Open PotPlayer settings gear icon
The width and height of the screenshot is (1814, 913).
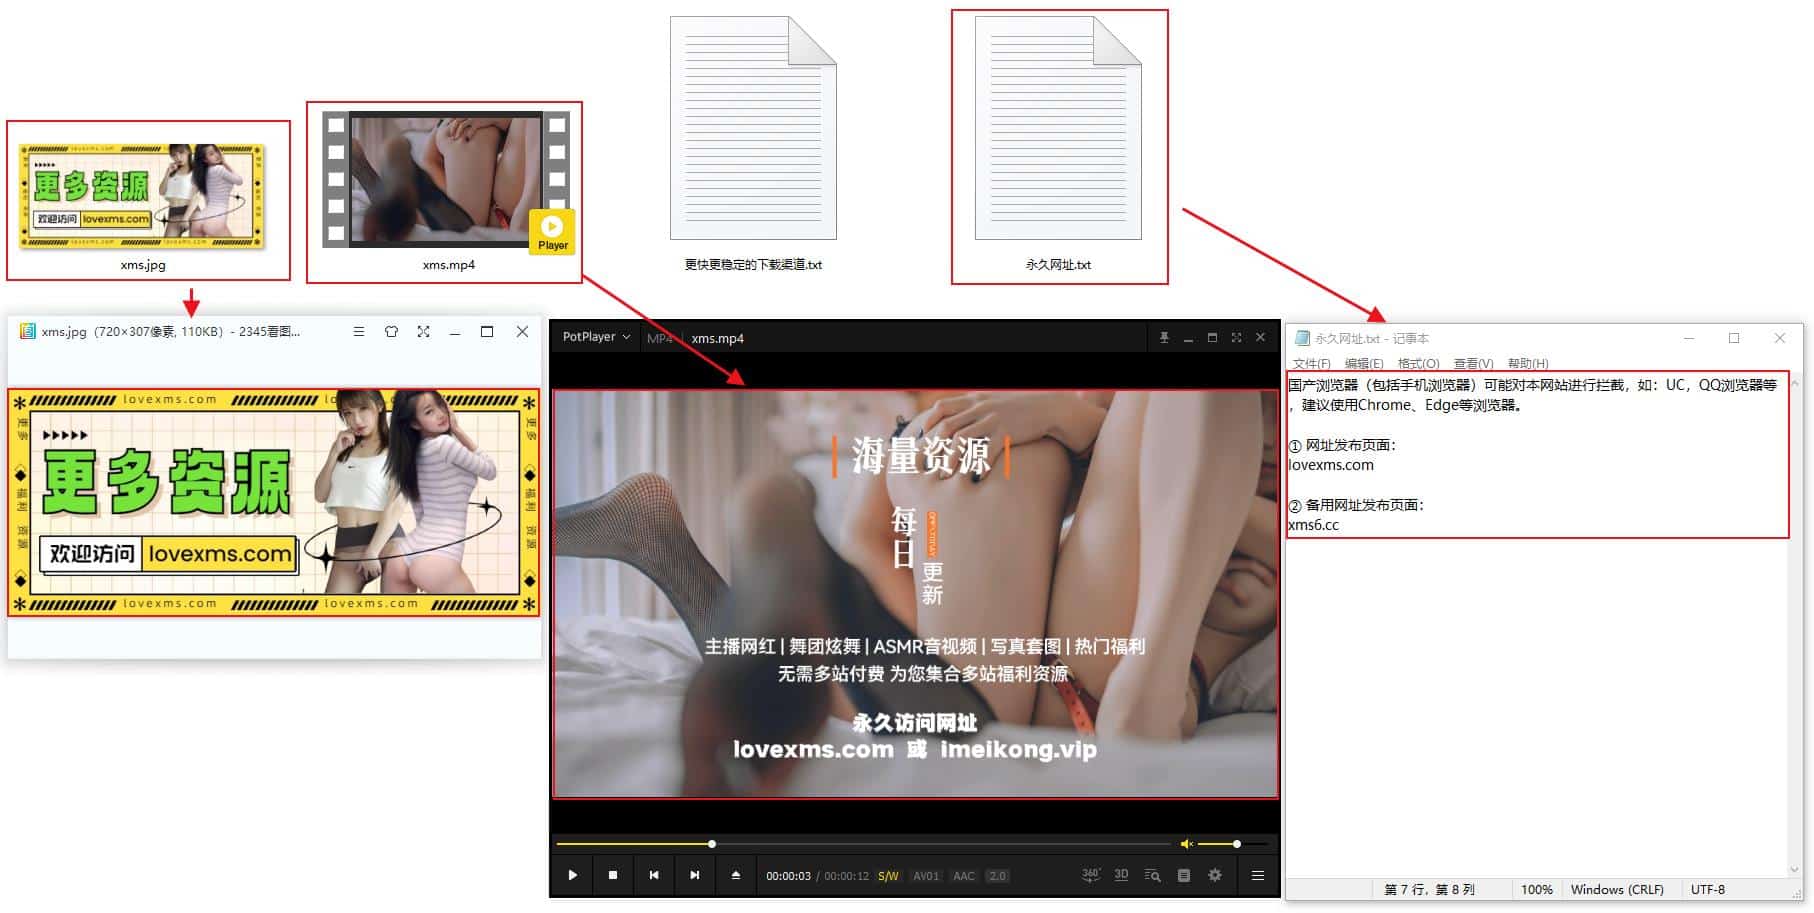point(1215,875)
